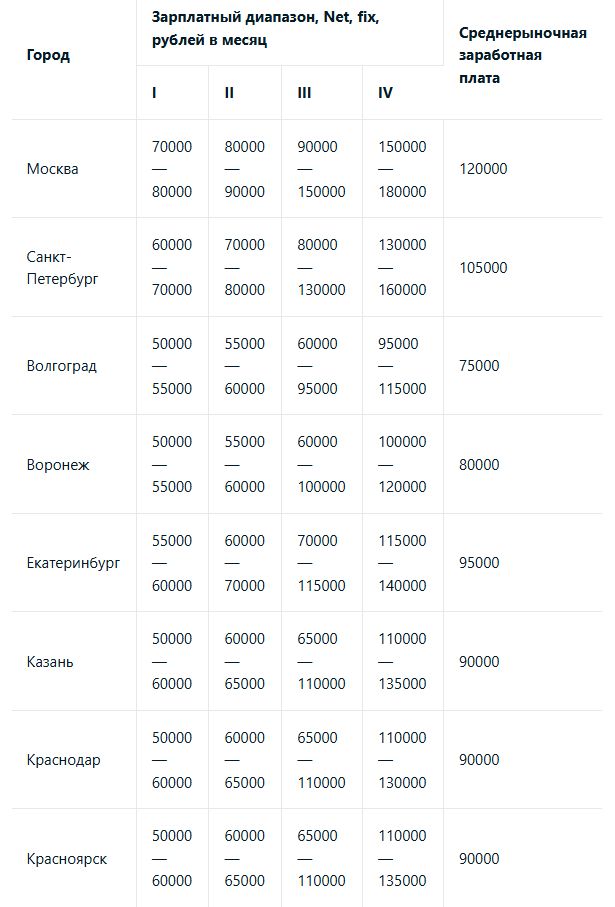Image resolution: width=615 pixels, height=907 pixels.
Task: Select the "Екатеринбург" city cell
Action: pyautogui.click(x=73, y=563)
